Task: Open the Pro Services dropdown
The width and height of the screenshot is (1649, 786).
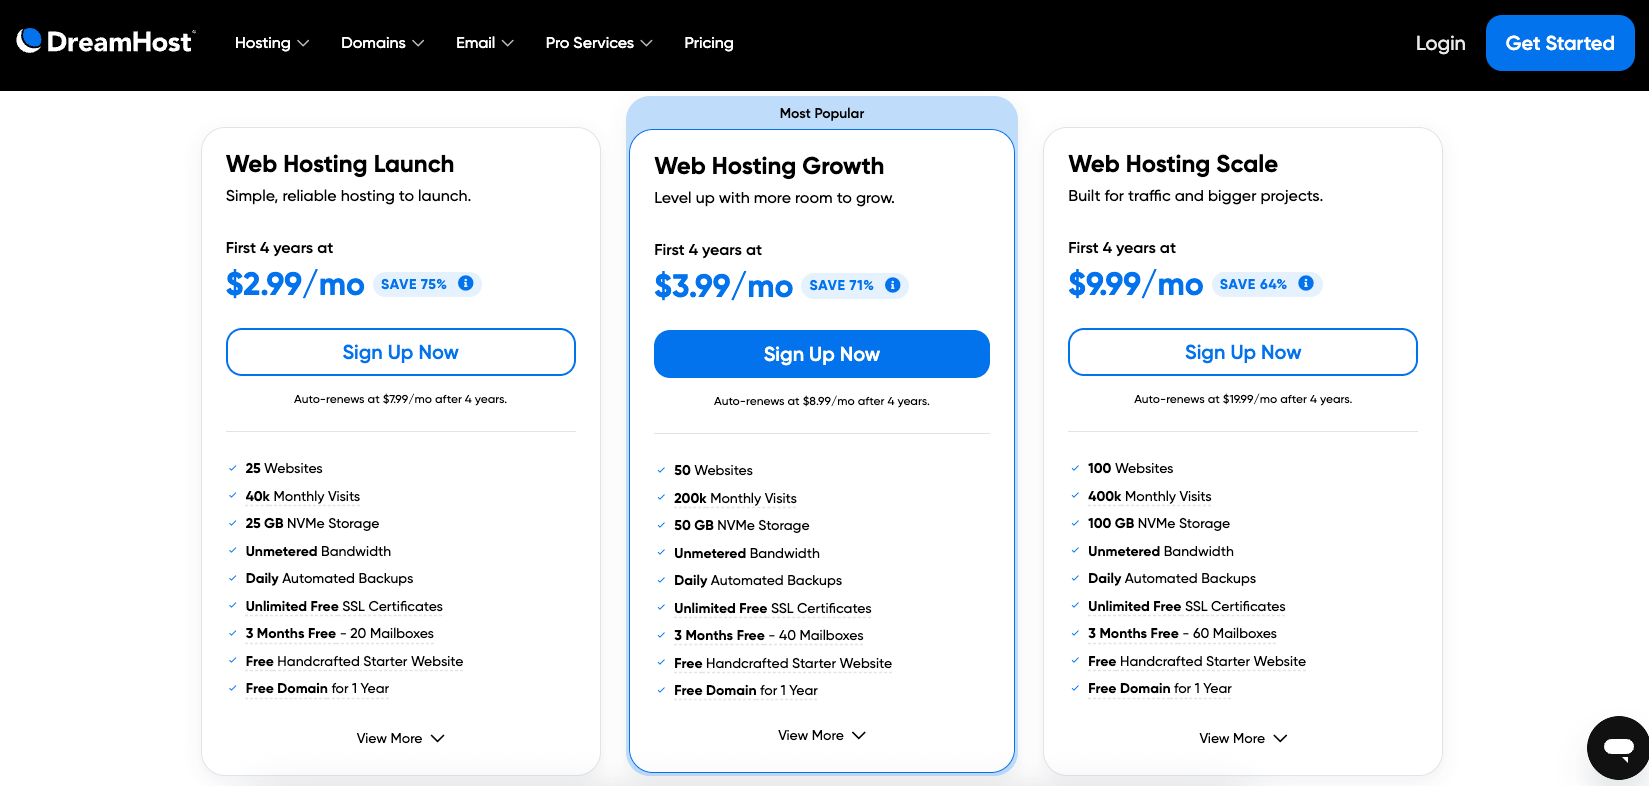Action: [598, 43]
